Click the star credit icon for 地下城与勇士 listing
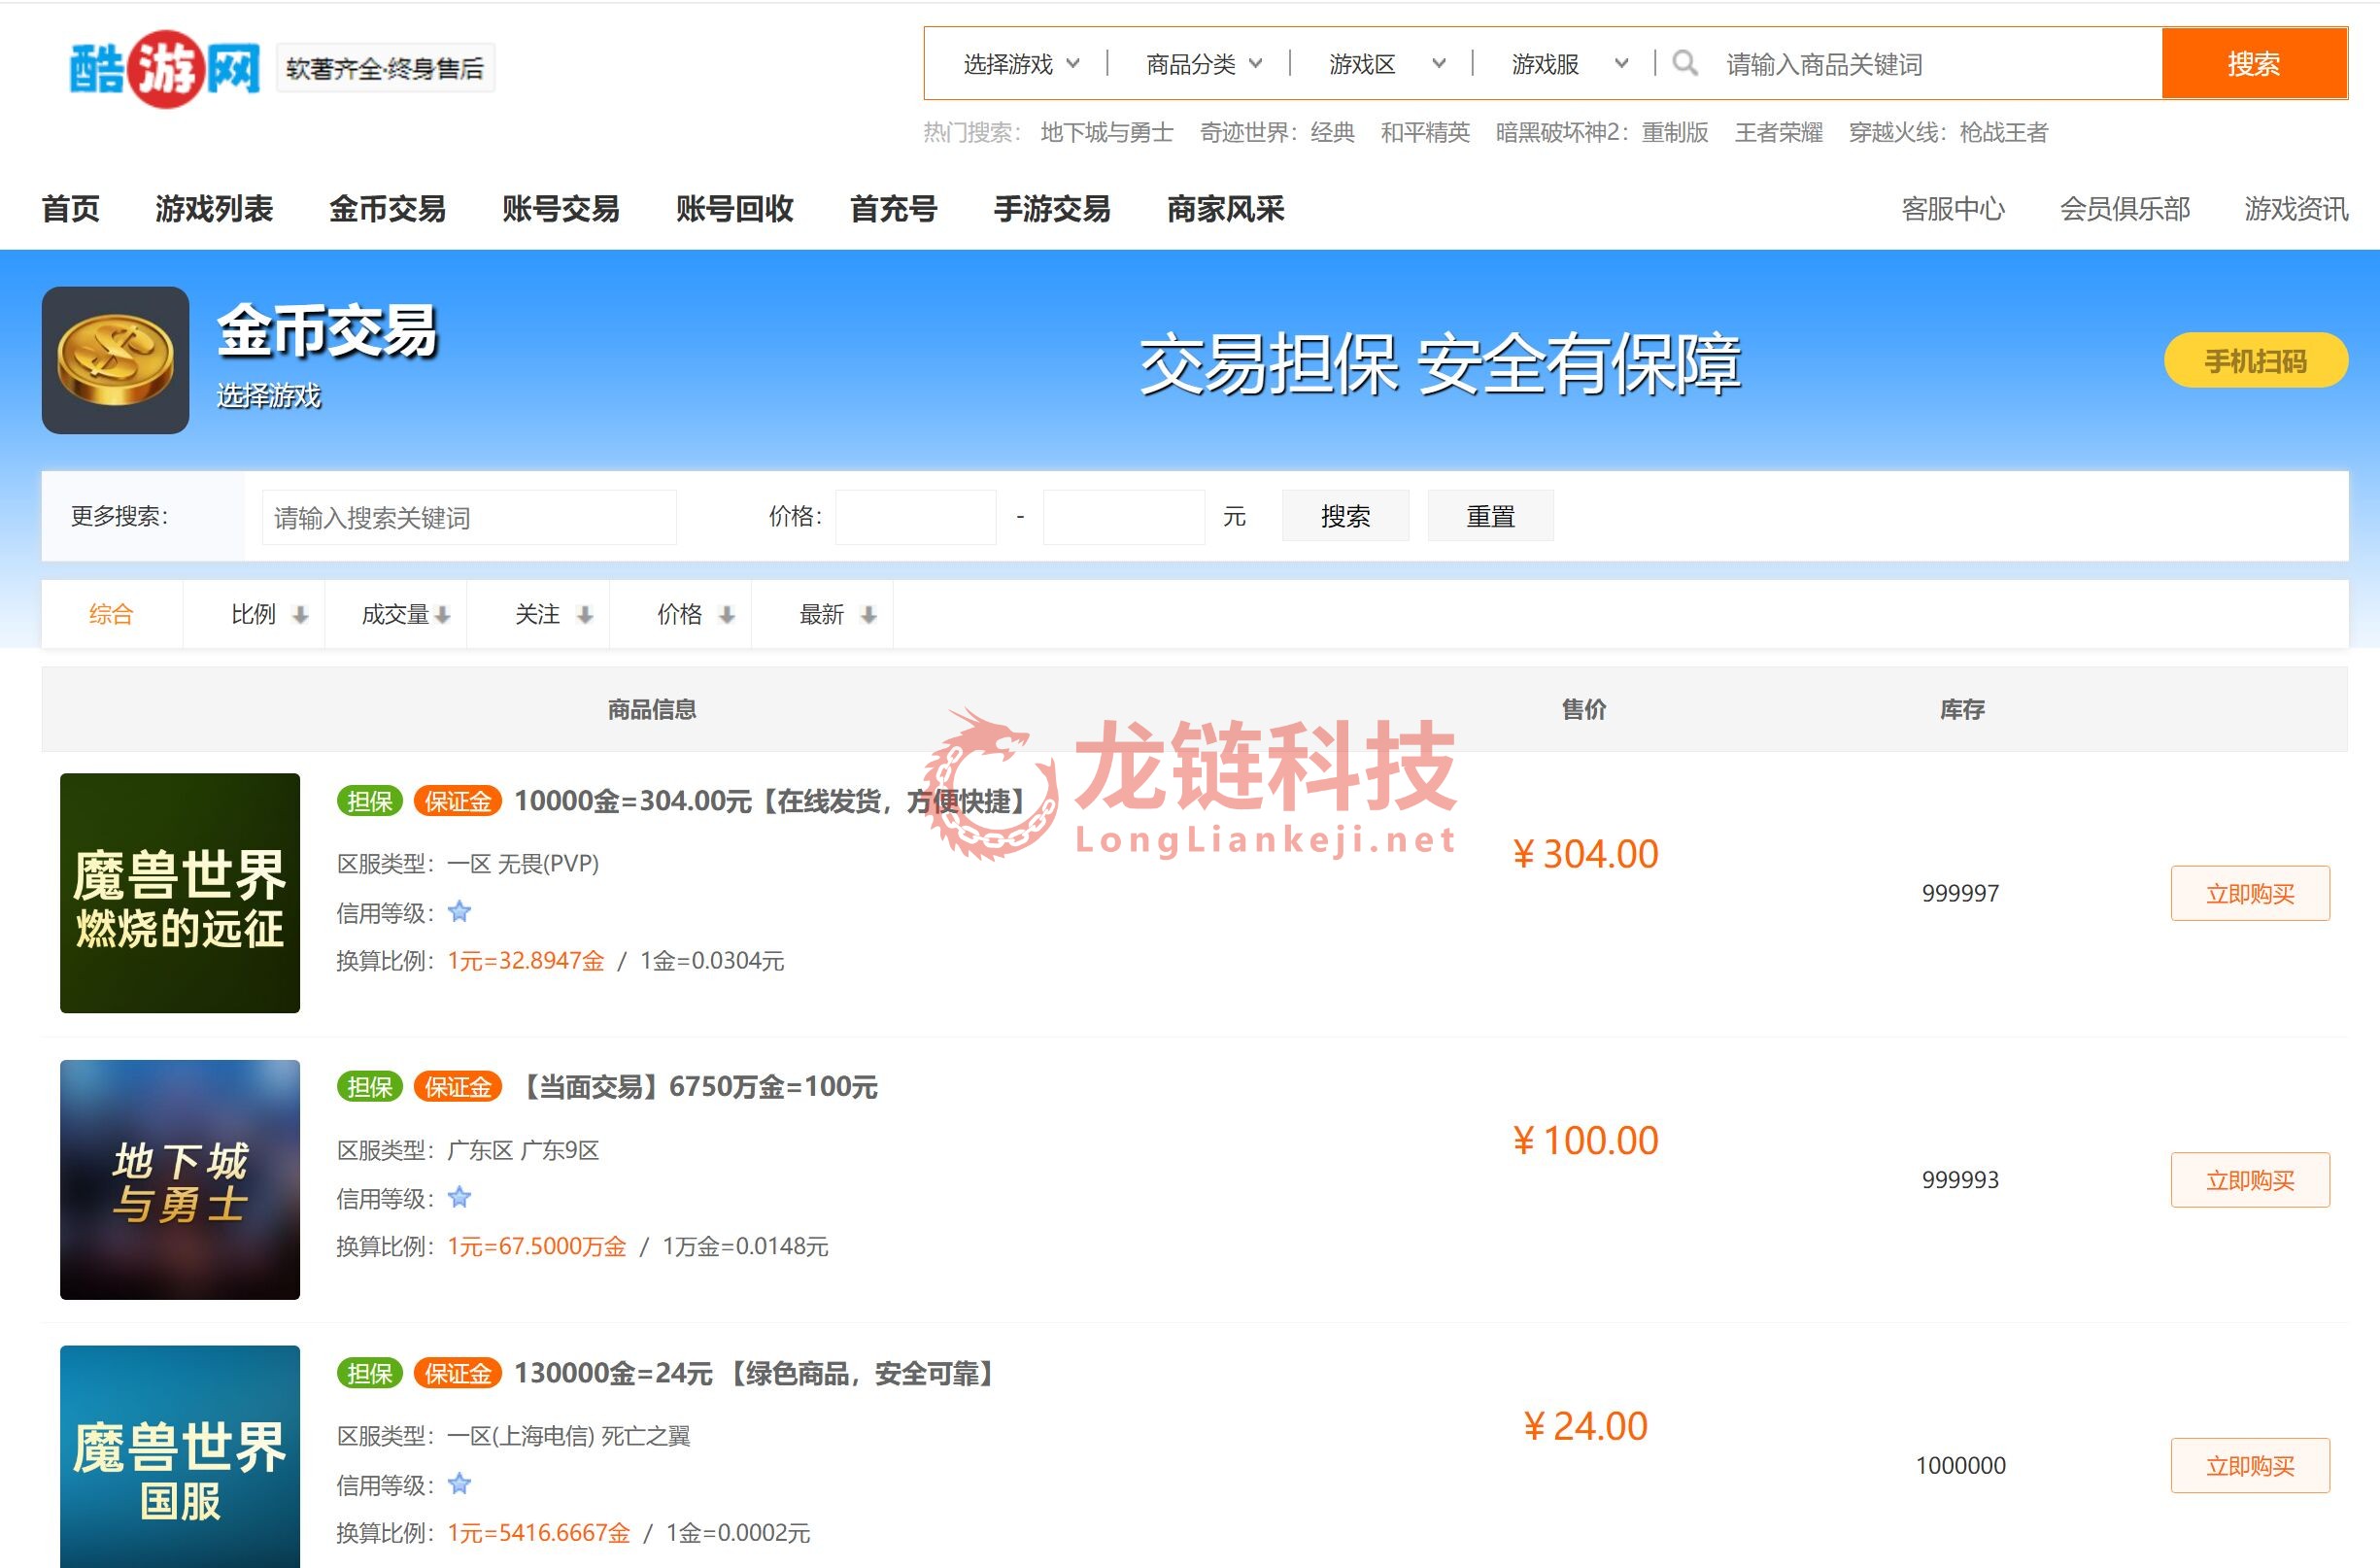The height and width of the screenshot is (1568, 2380). 459,1198
